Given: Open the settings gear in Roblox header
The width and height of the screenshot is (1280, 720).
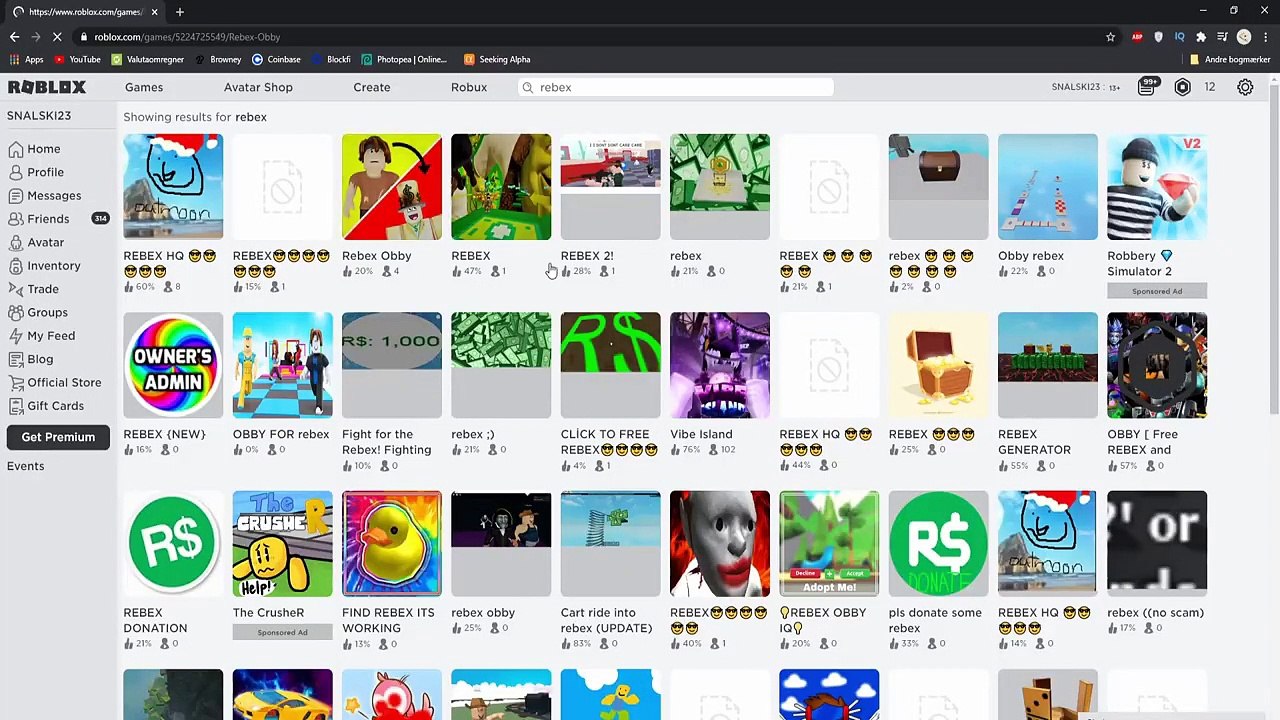Looking at the screenshot, I should click(x=1245, y=87).
